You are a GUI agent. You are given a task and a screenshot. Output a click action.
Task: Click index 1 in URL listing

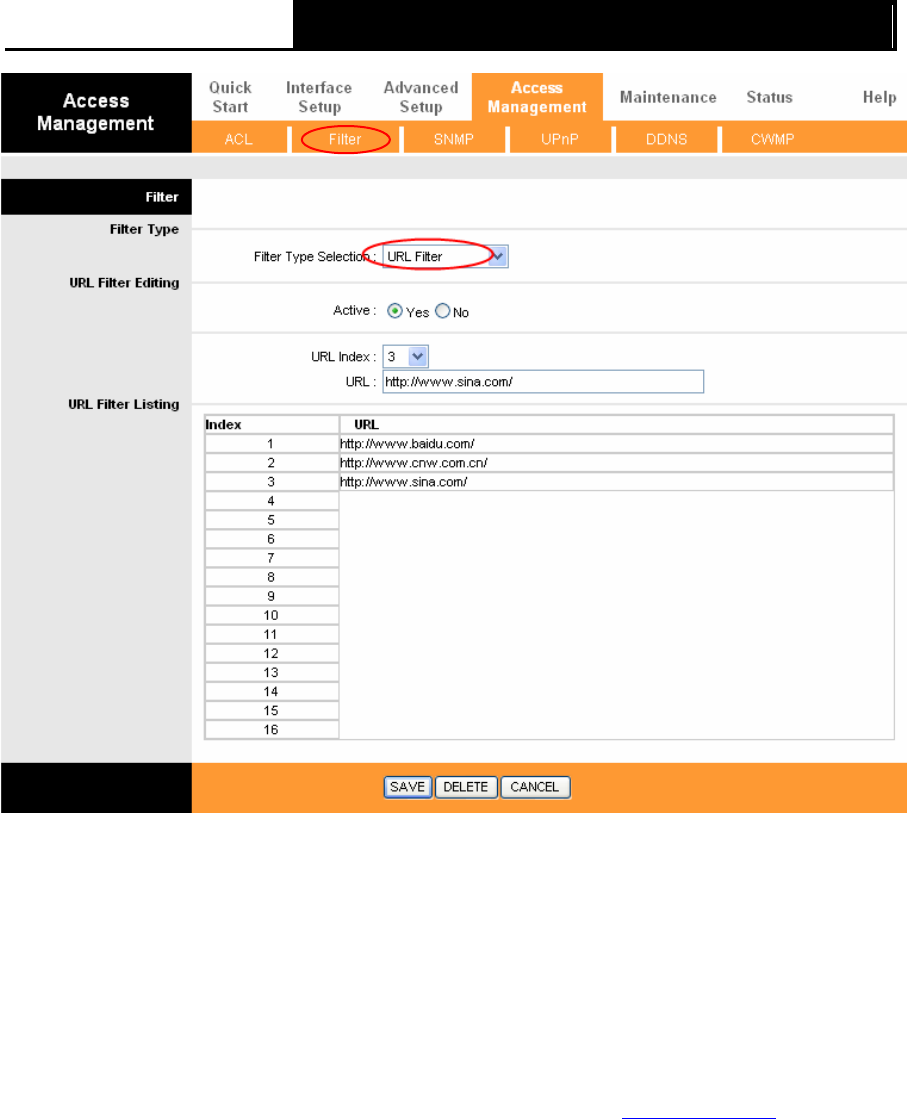point(271,444)
